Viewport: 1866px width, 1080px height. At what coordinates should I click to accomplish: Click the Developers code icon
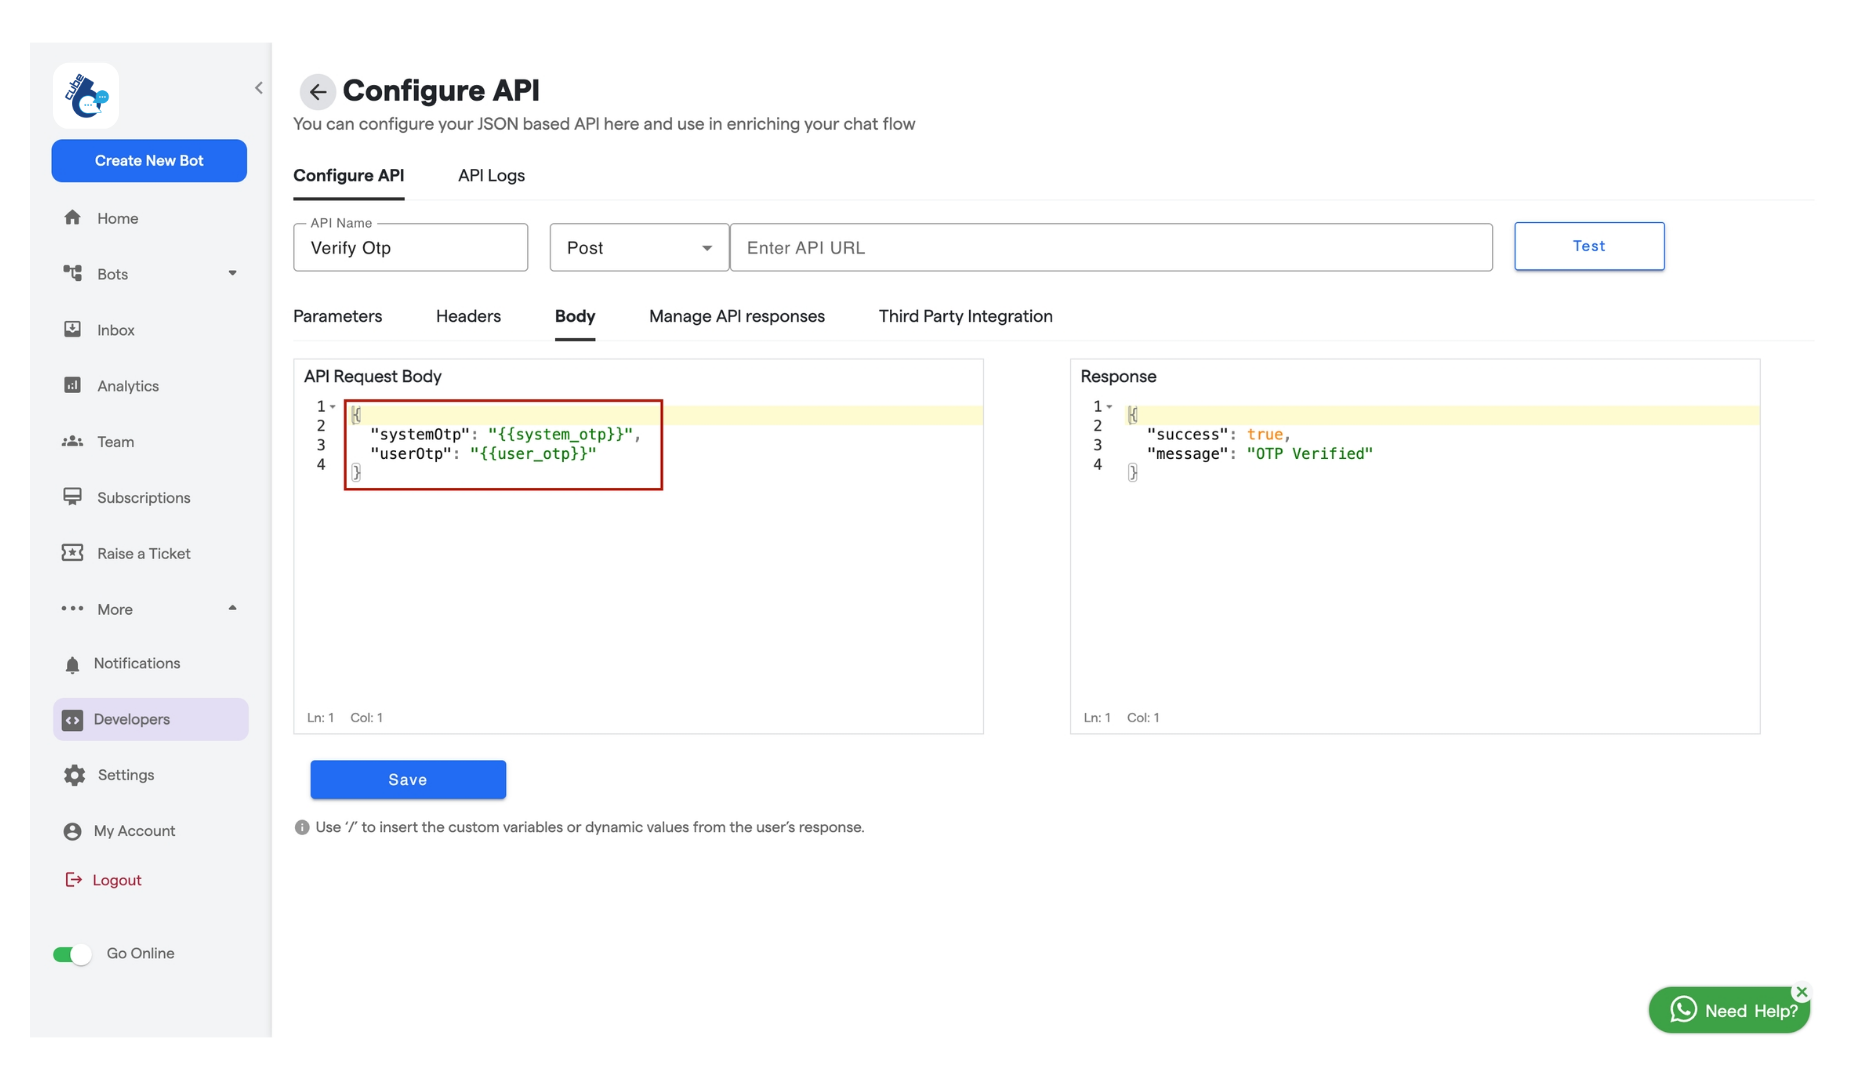(x=72, y=720)
